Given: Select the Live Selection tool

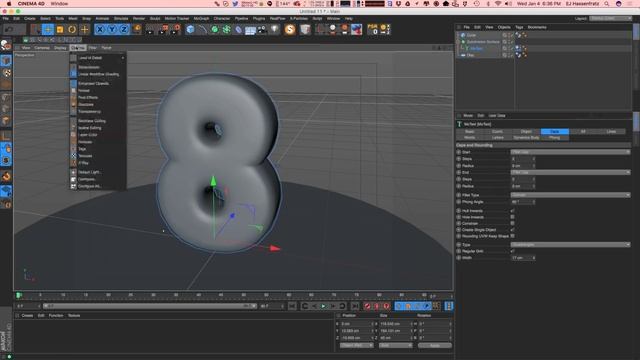Looking at the screenshot, I should coord(36,29).
